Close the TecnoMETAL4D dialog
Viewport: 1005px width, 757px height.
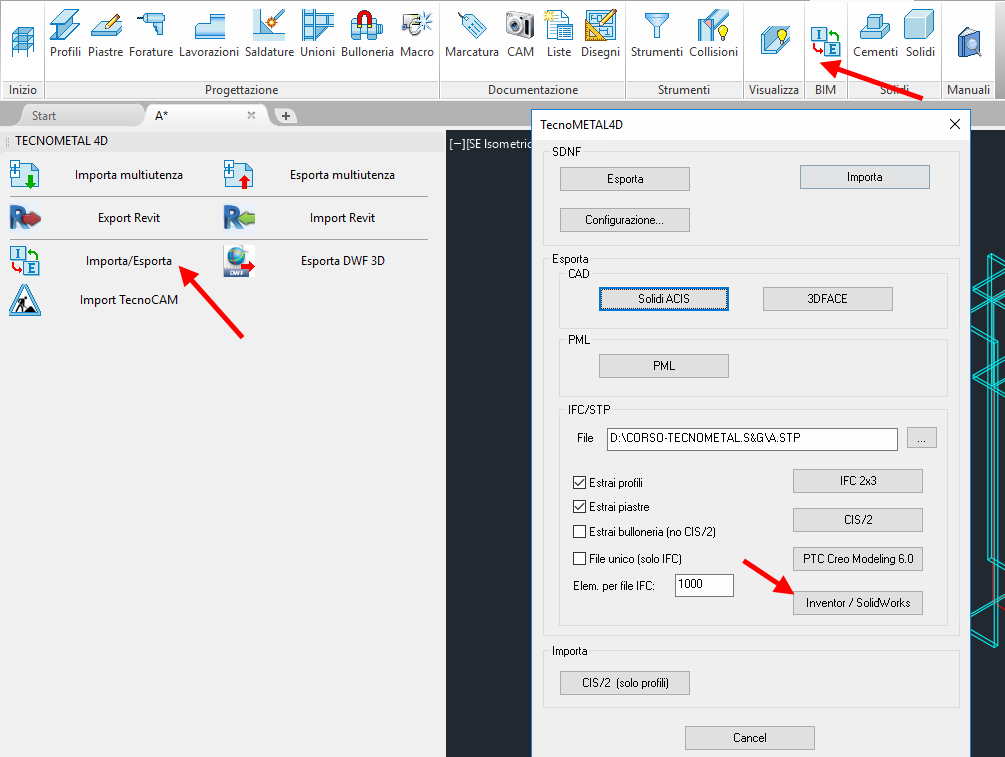954,124
